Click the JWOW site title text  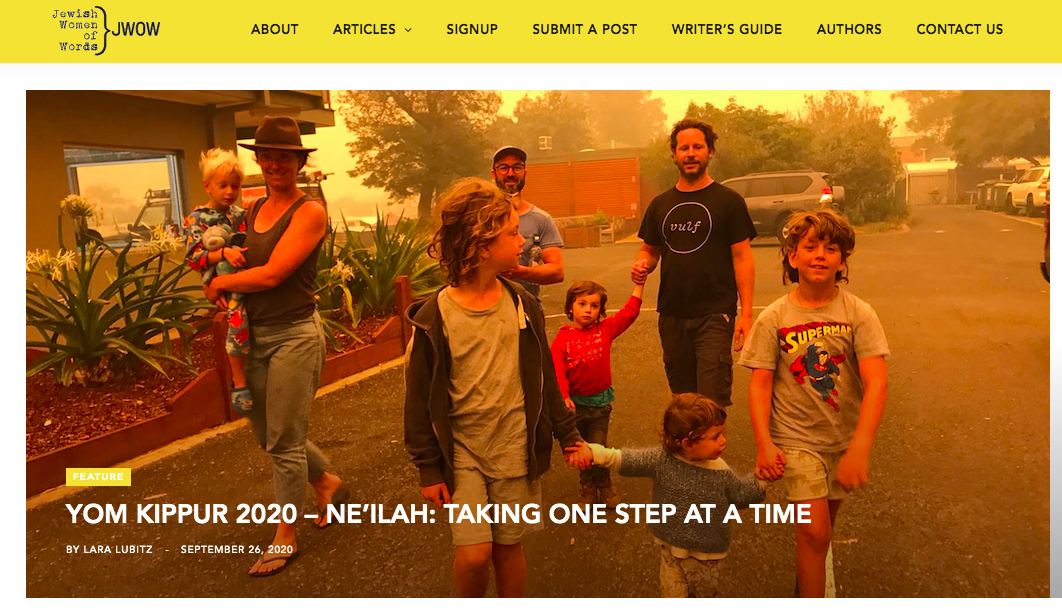tap(136, 29)
